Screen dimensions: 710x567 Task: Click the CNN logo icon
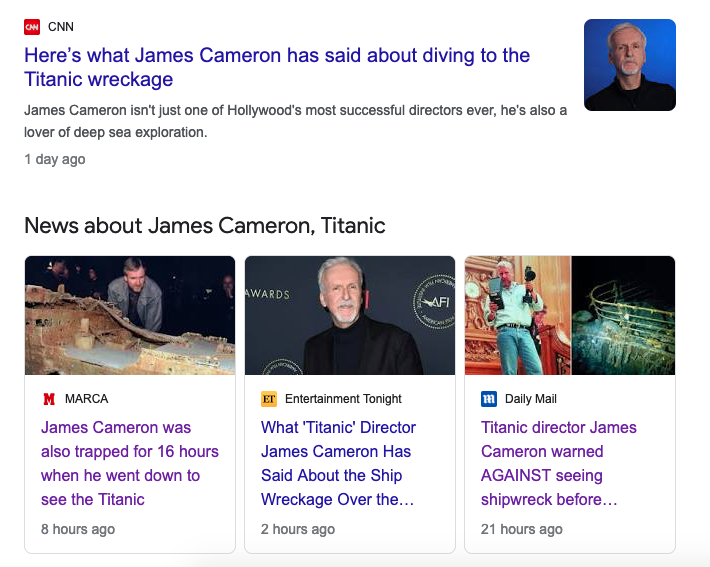[32, 27]
